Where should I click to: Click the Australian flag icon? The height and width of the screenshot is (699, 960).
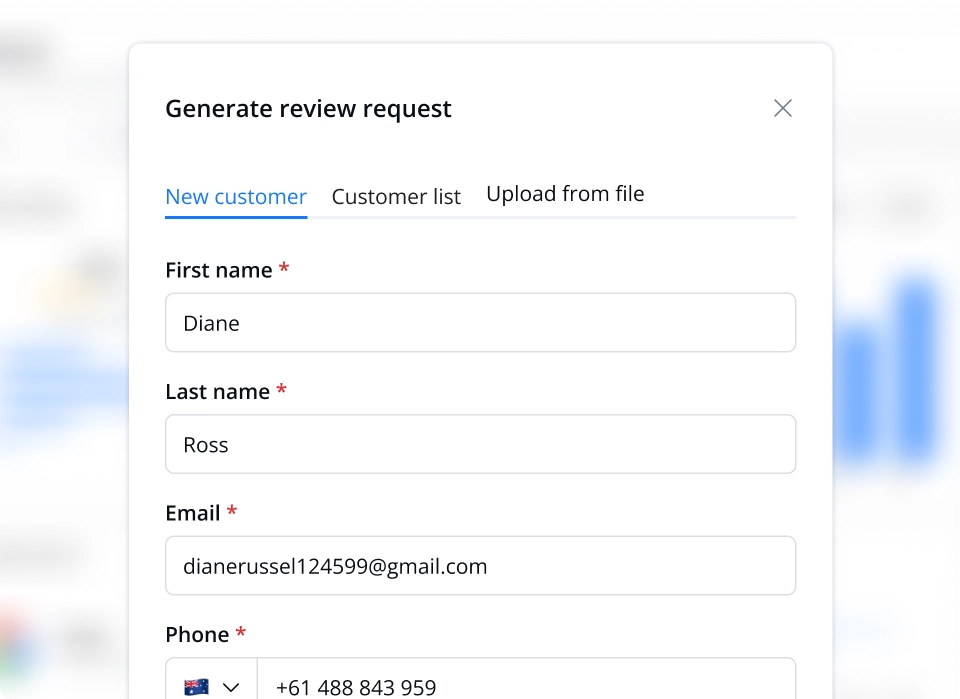(x=196, y=687)
